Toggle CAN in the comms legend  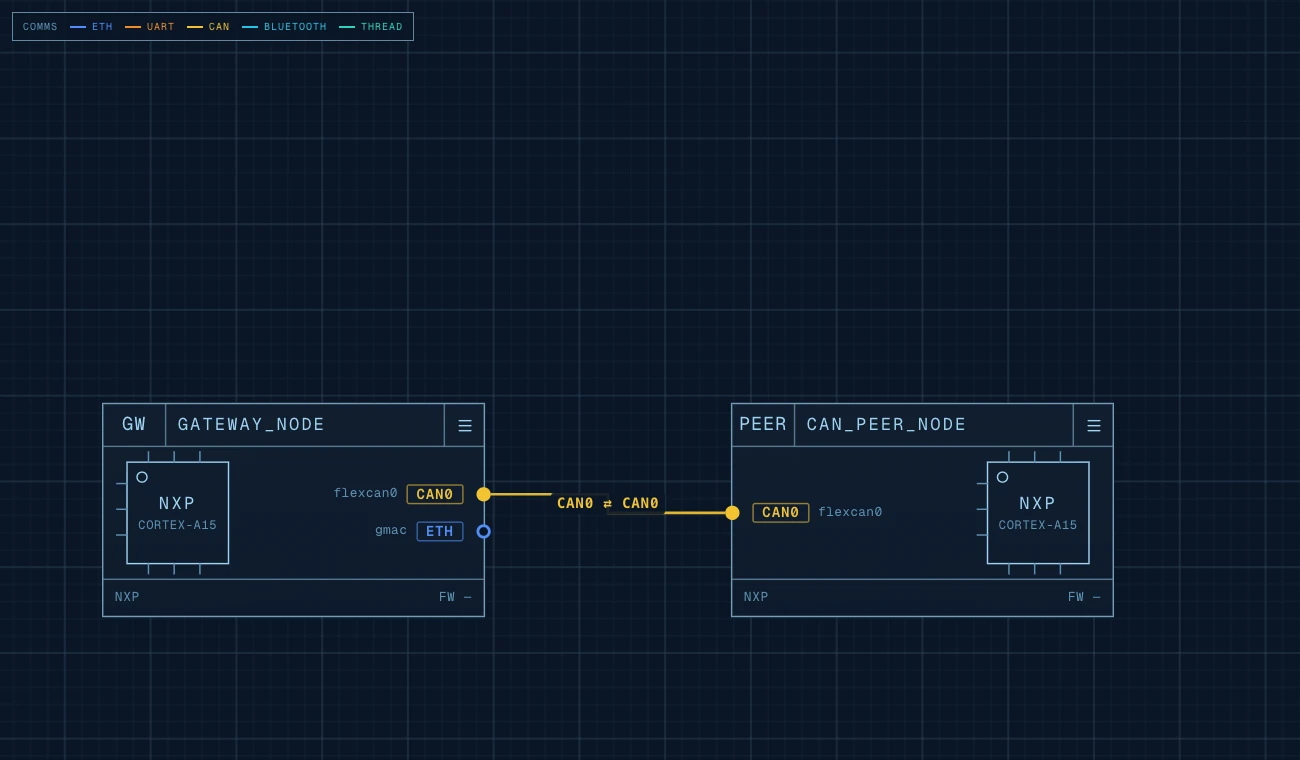point(208,27)
